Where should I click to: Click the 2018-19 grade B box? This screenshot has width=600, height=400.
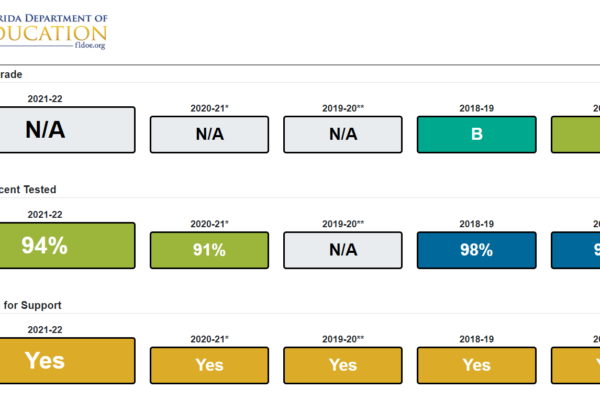pyautogui.click(x=476, y=134)
